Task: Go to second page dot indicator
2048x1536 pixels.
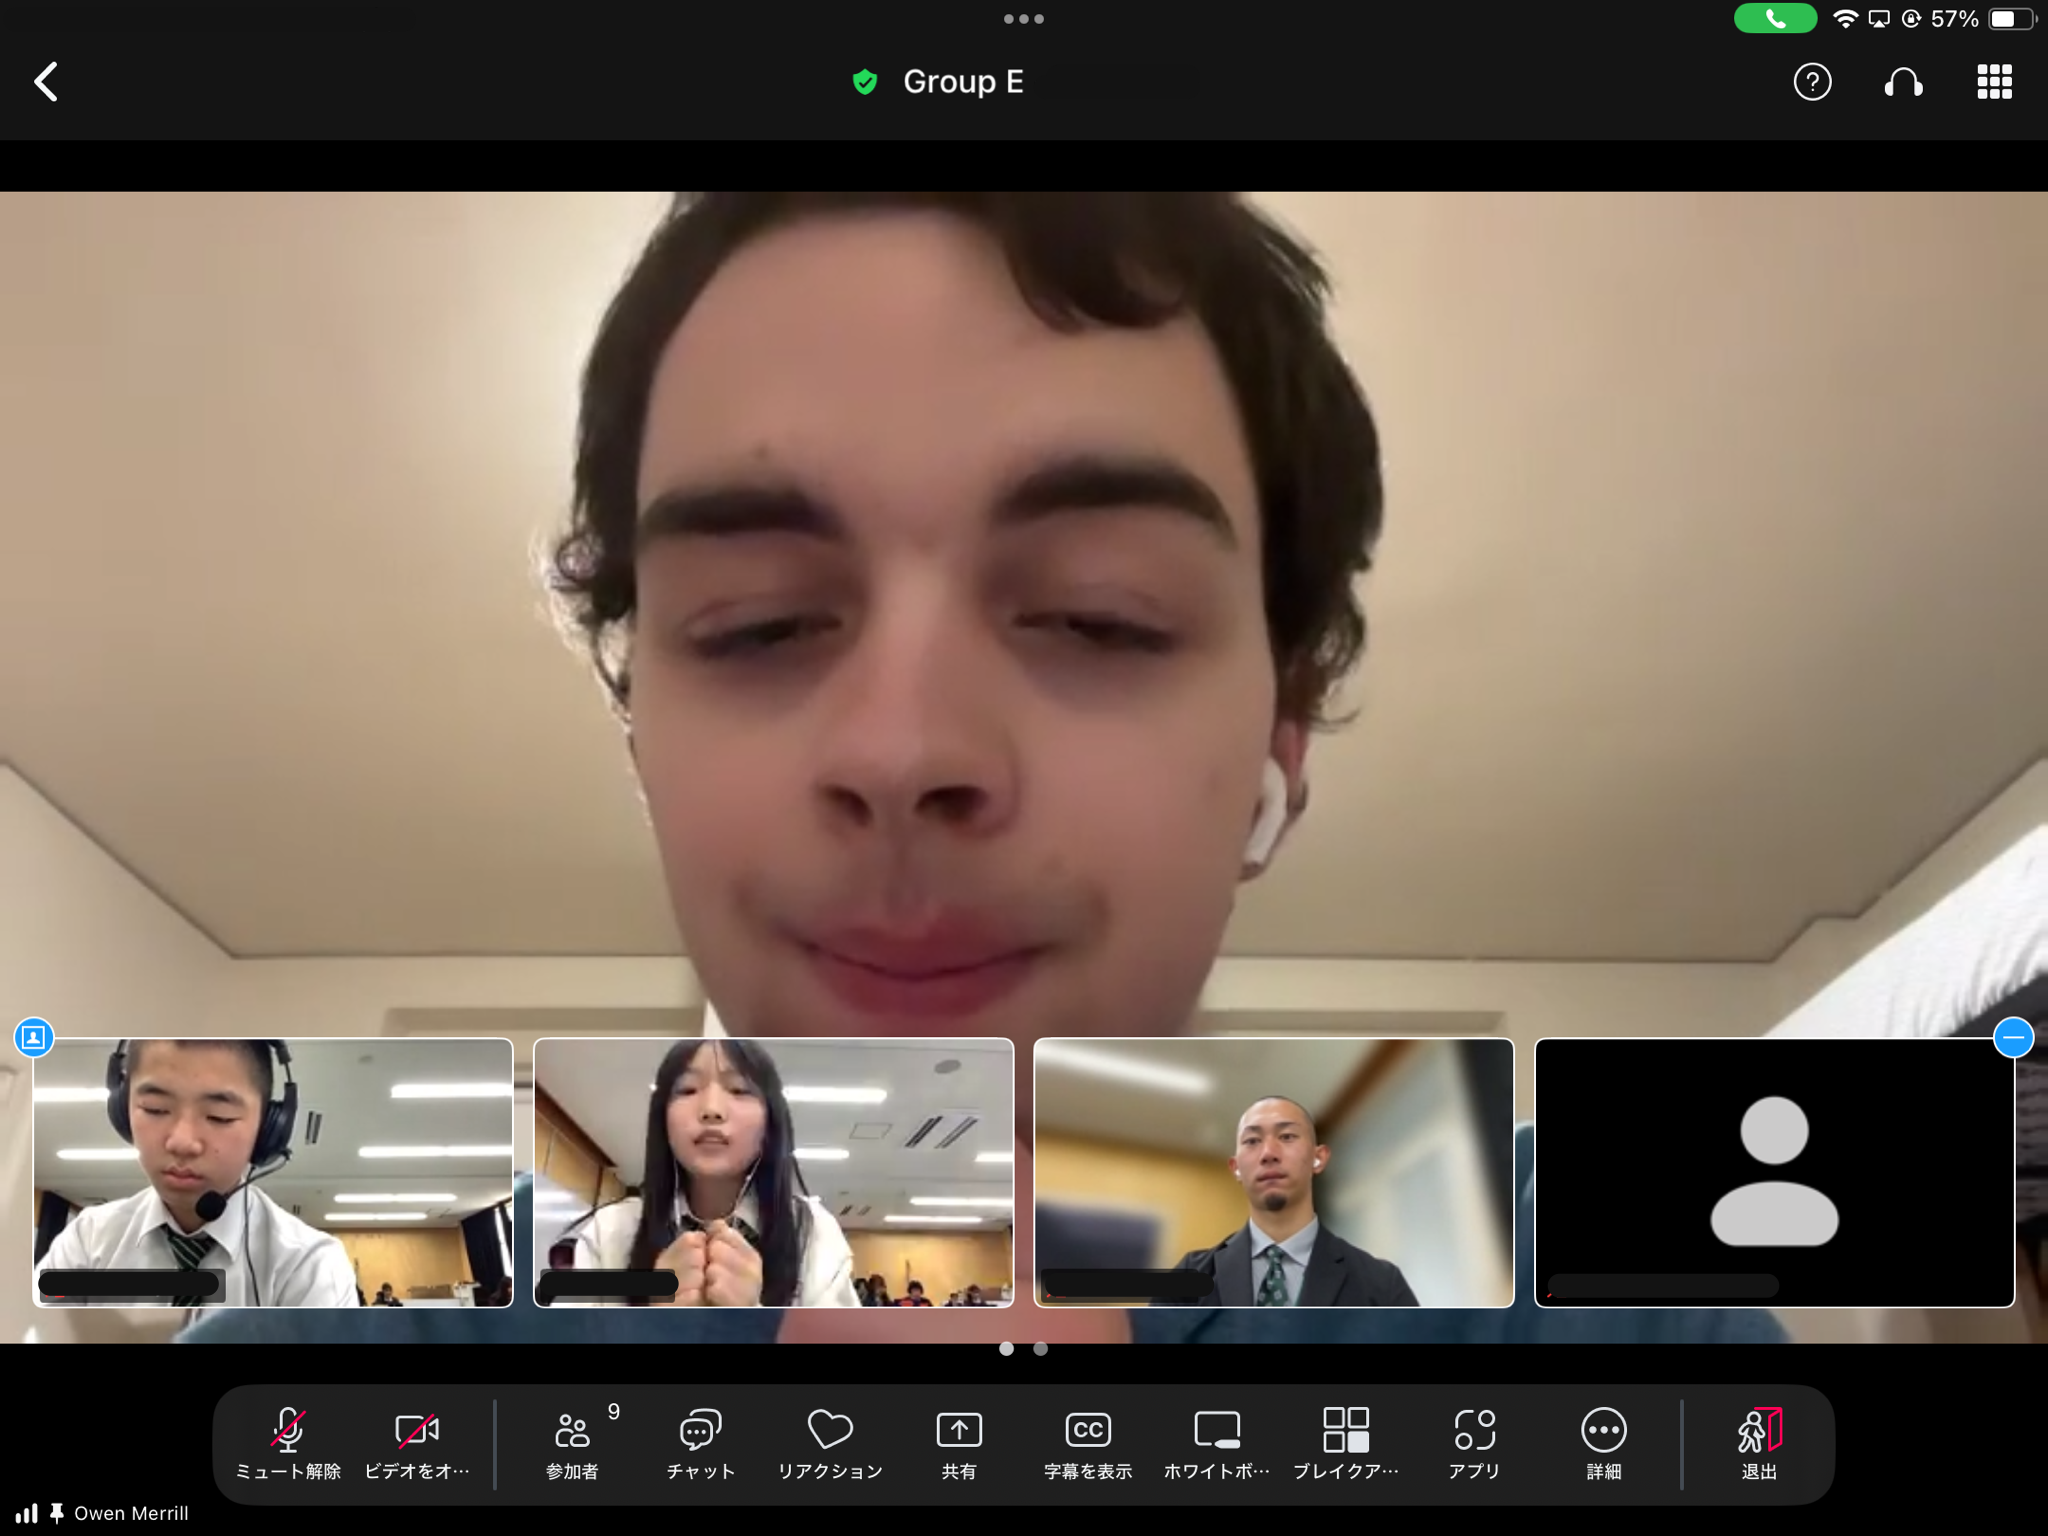Action: pyautogui.click(x=1040, y=1349)
